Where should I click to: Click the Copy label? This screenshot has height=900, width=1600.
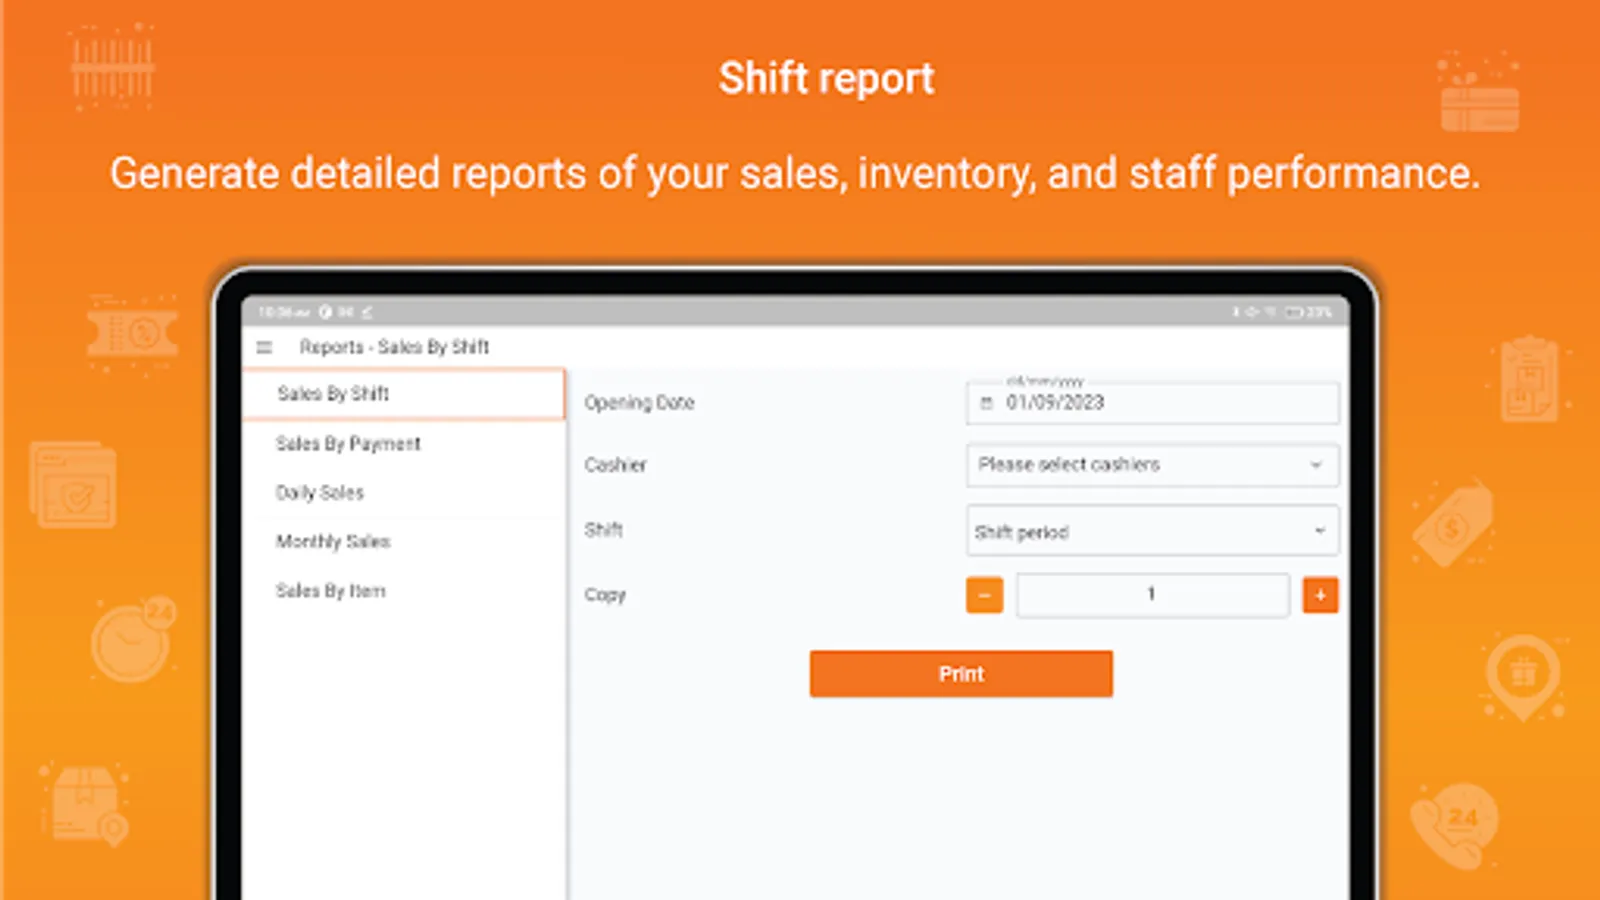[605, 595]
